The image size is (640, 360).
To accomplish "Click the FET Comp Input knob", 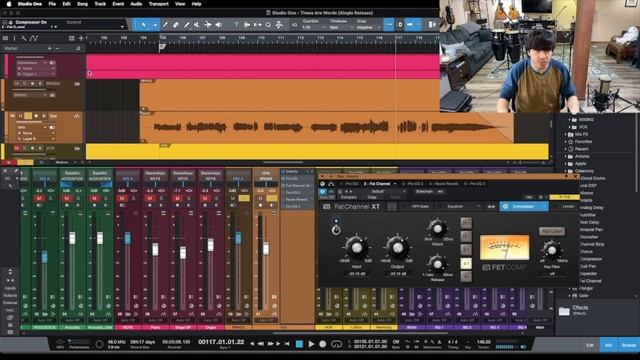I will [356, 247].
